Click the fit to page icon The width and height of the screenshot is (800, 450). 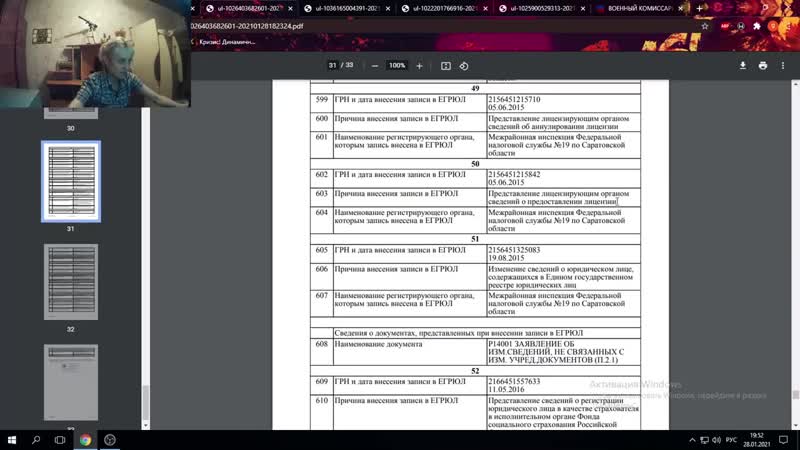point(445,66)
